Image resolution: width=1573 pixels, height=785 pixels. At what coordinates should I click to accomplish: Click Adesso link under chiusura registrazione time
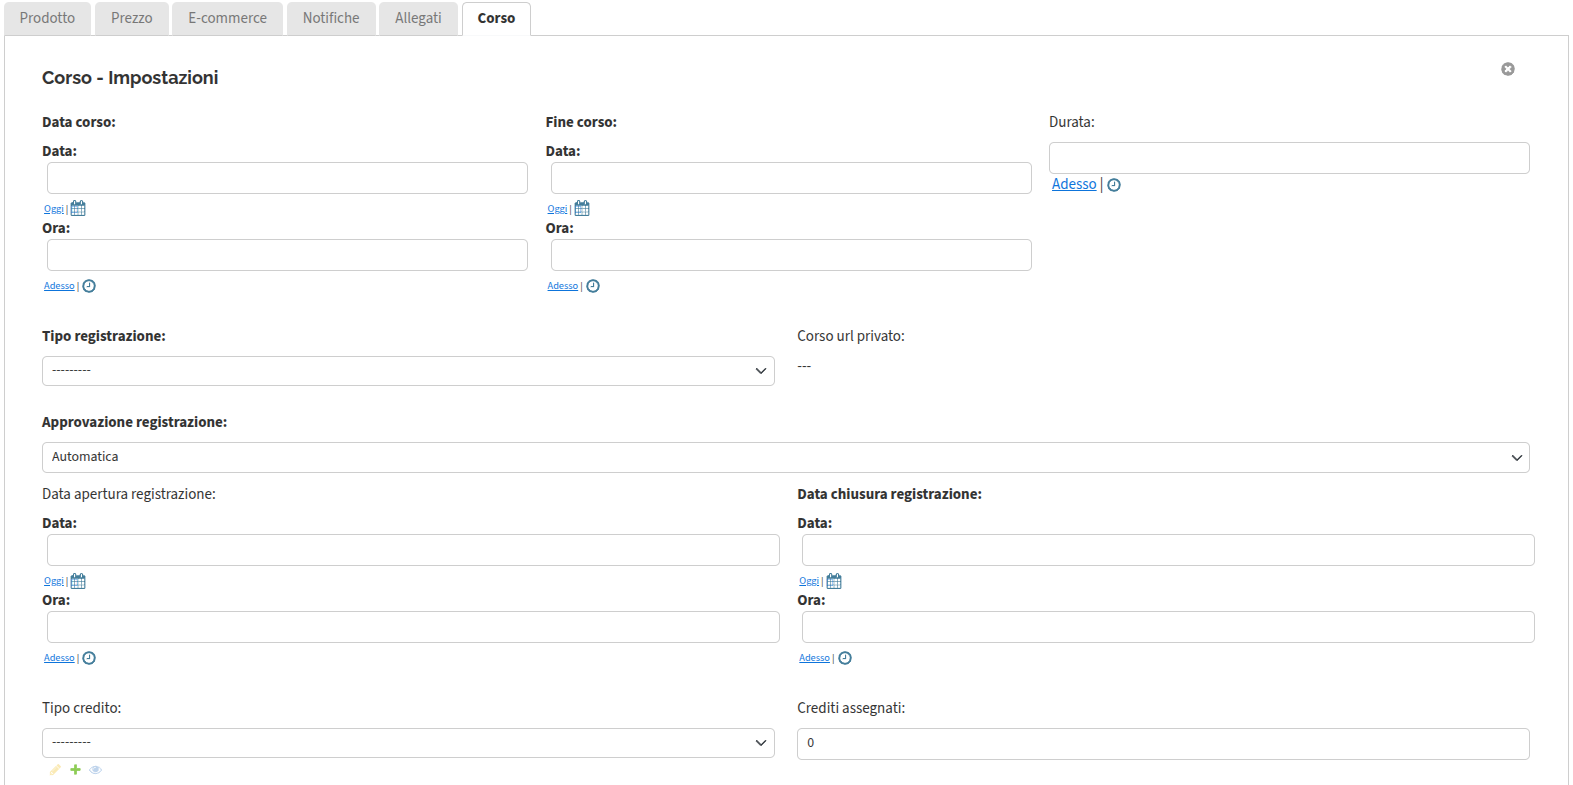point(815,658)
